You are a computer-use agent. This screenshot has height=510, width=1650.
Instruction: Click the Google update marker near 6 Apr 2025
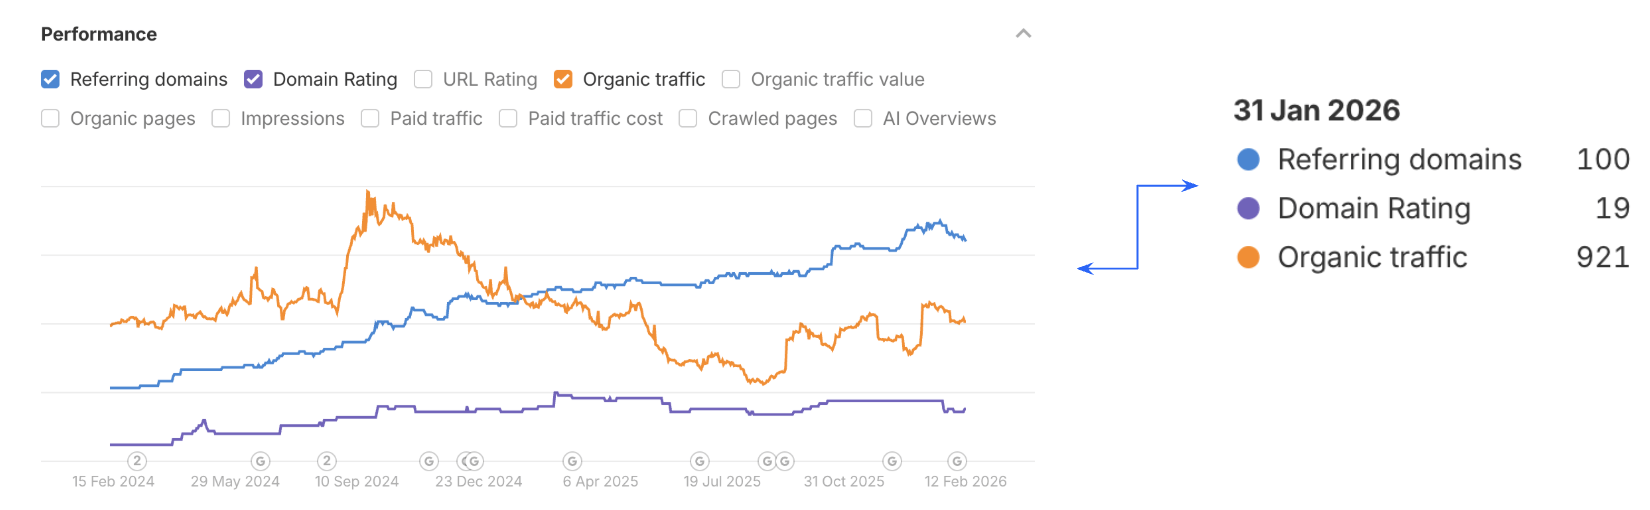point(572,461)
